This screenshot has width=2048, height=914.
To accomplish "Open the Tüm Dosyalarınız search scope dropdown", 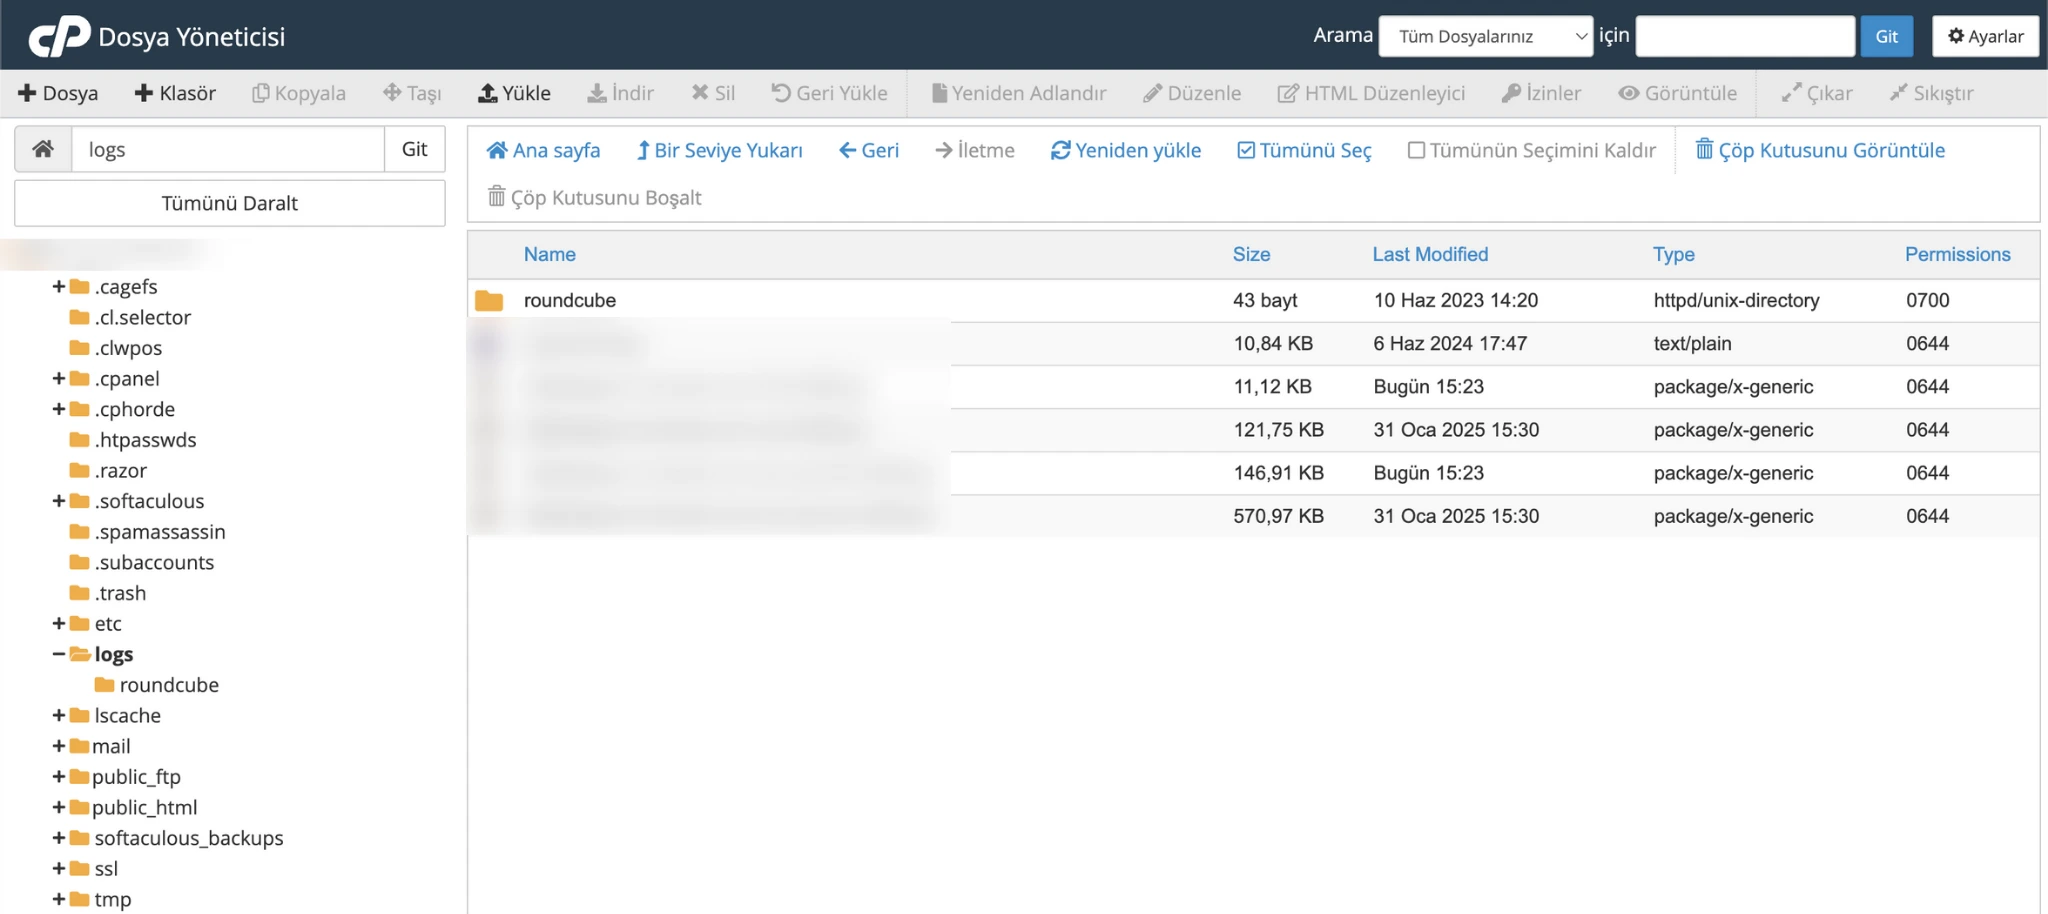I will pyautogui.click(x=1485, y=36).
